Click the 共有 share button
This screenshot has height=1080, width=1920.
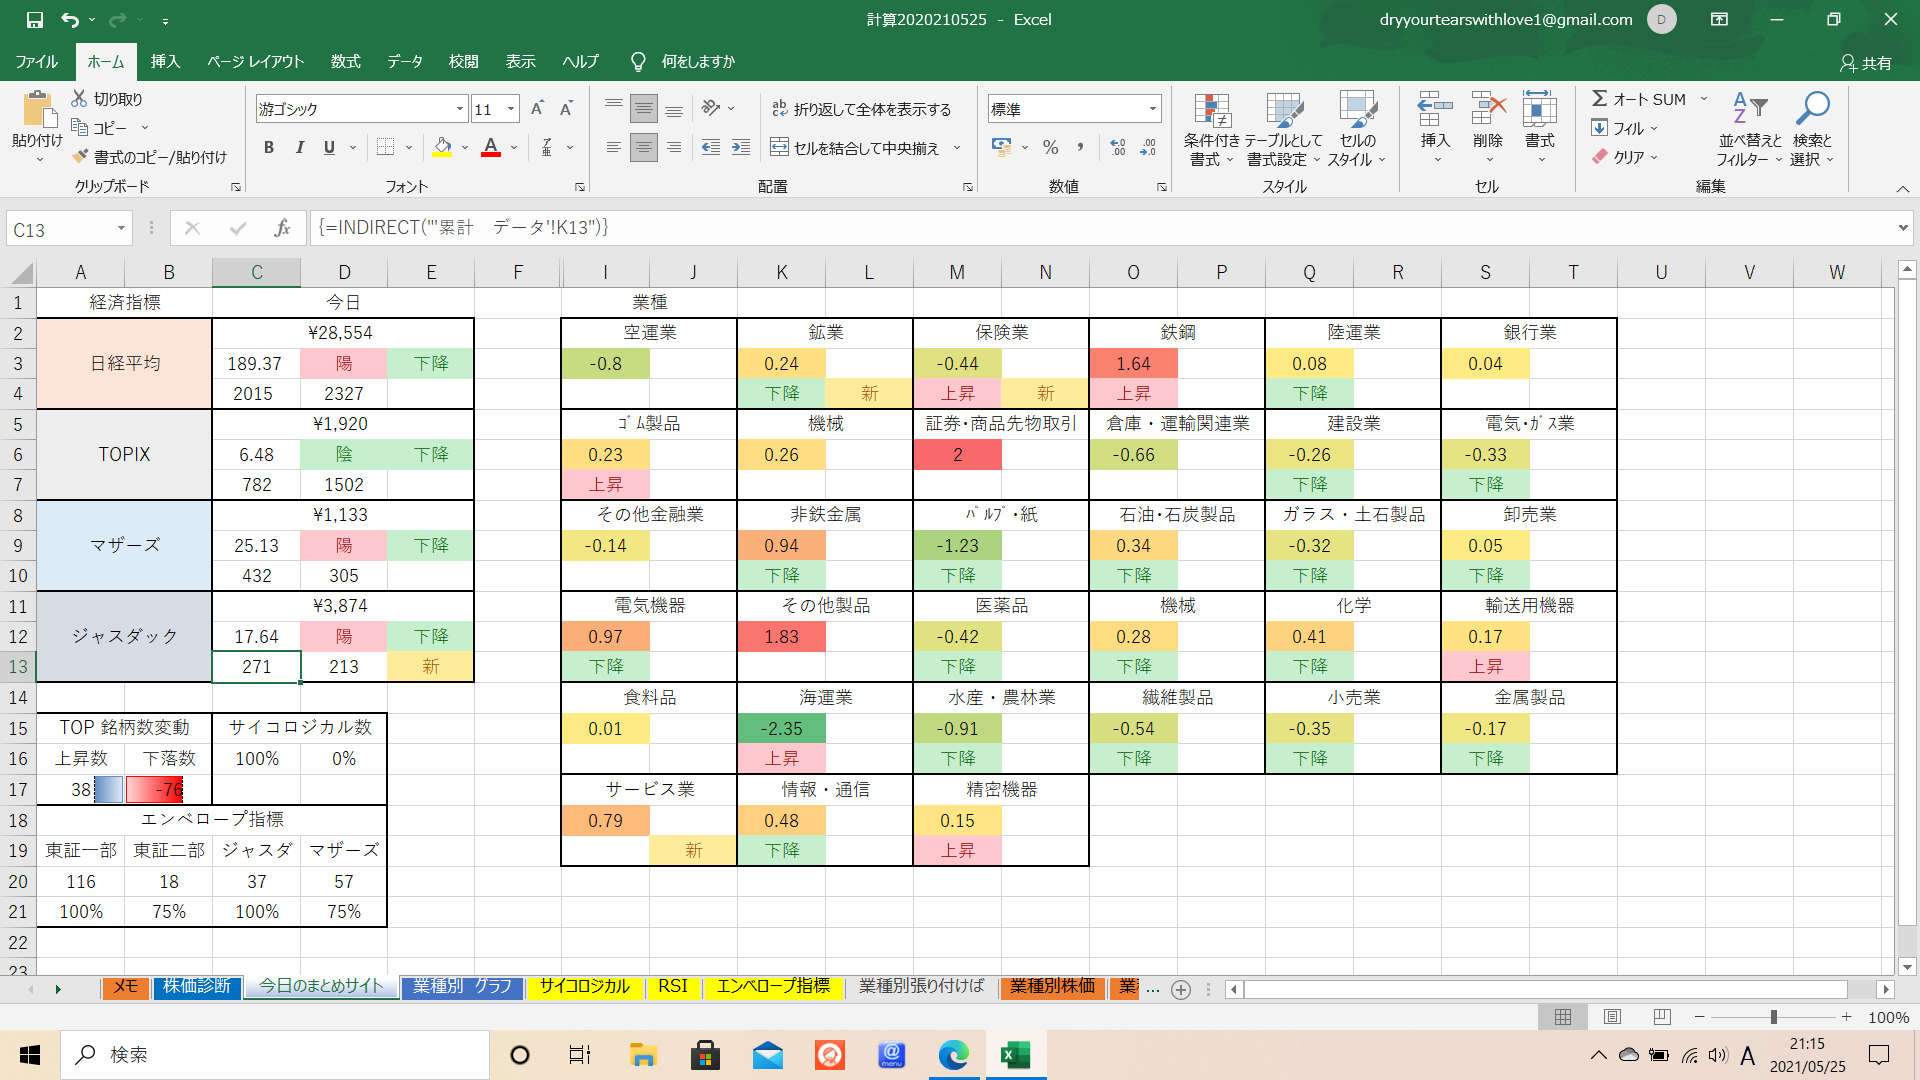(1866, 62)
